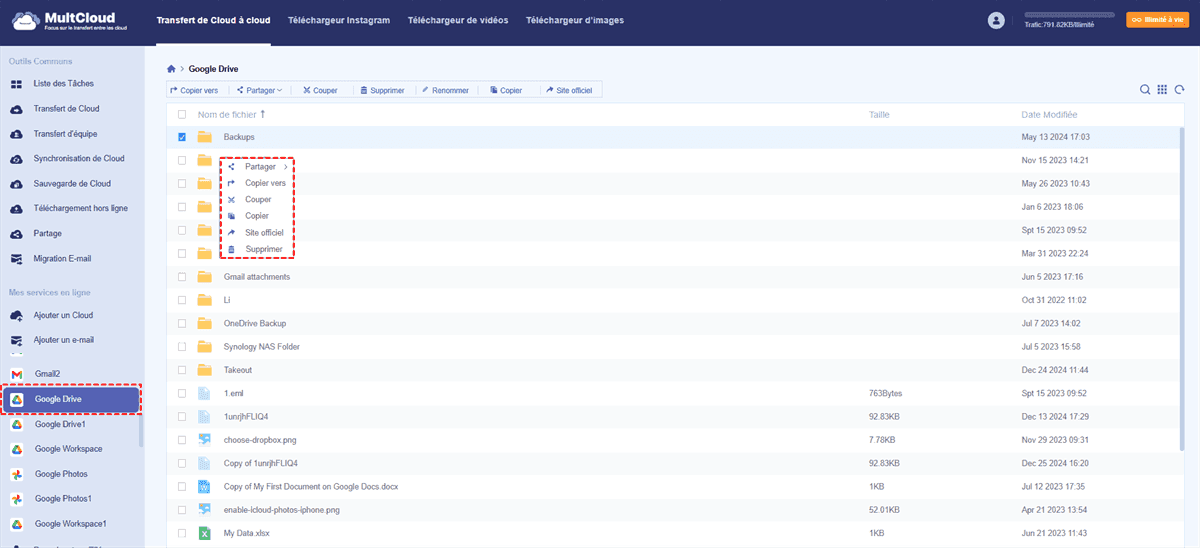This screenshot has width=1200, height=548.
Task: Click the Illimité à vie button
Action: pyautogui.click(x=1158, y=20)
